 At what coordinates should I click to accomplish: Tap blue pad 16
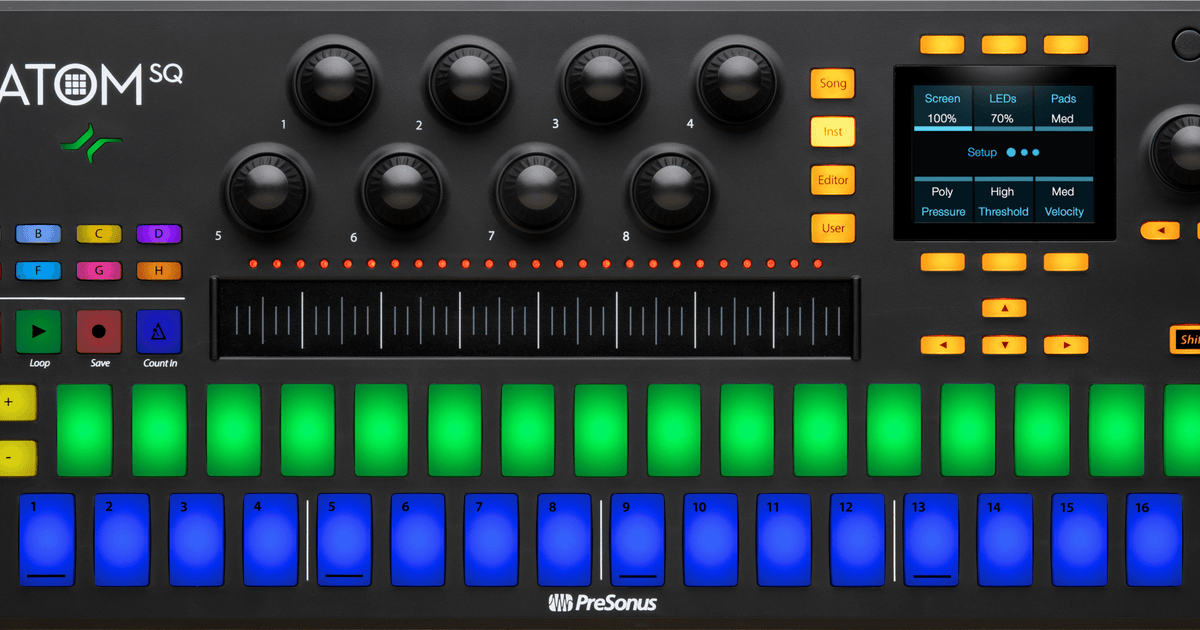tap(1154, 539)
